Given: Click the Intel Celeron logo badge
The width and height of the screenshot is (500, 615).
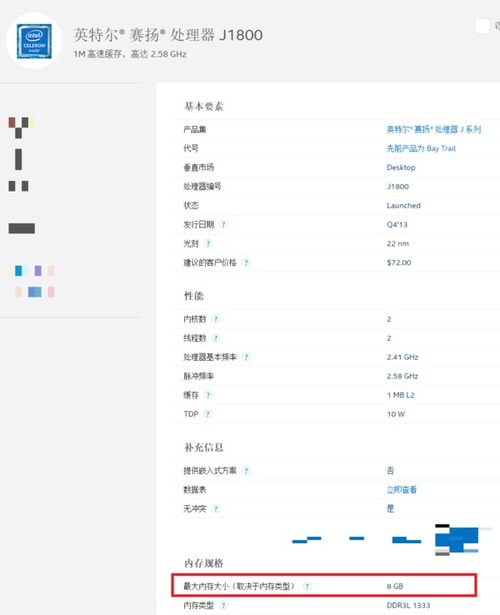Looking at the screenshot, I should (x=34, y=41).
